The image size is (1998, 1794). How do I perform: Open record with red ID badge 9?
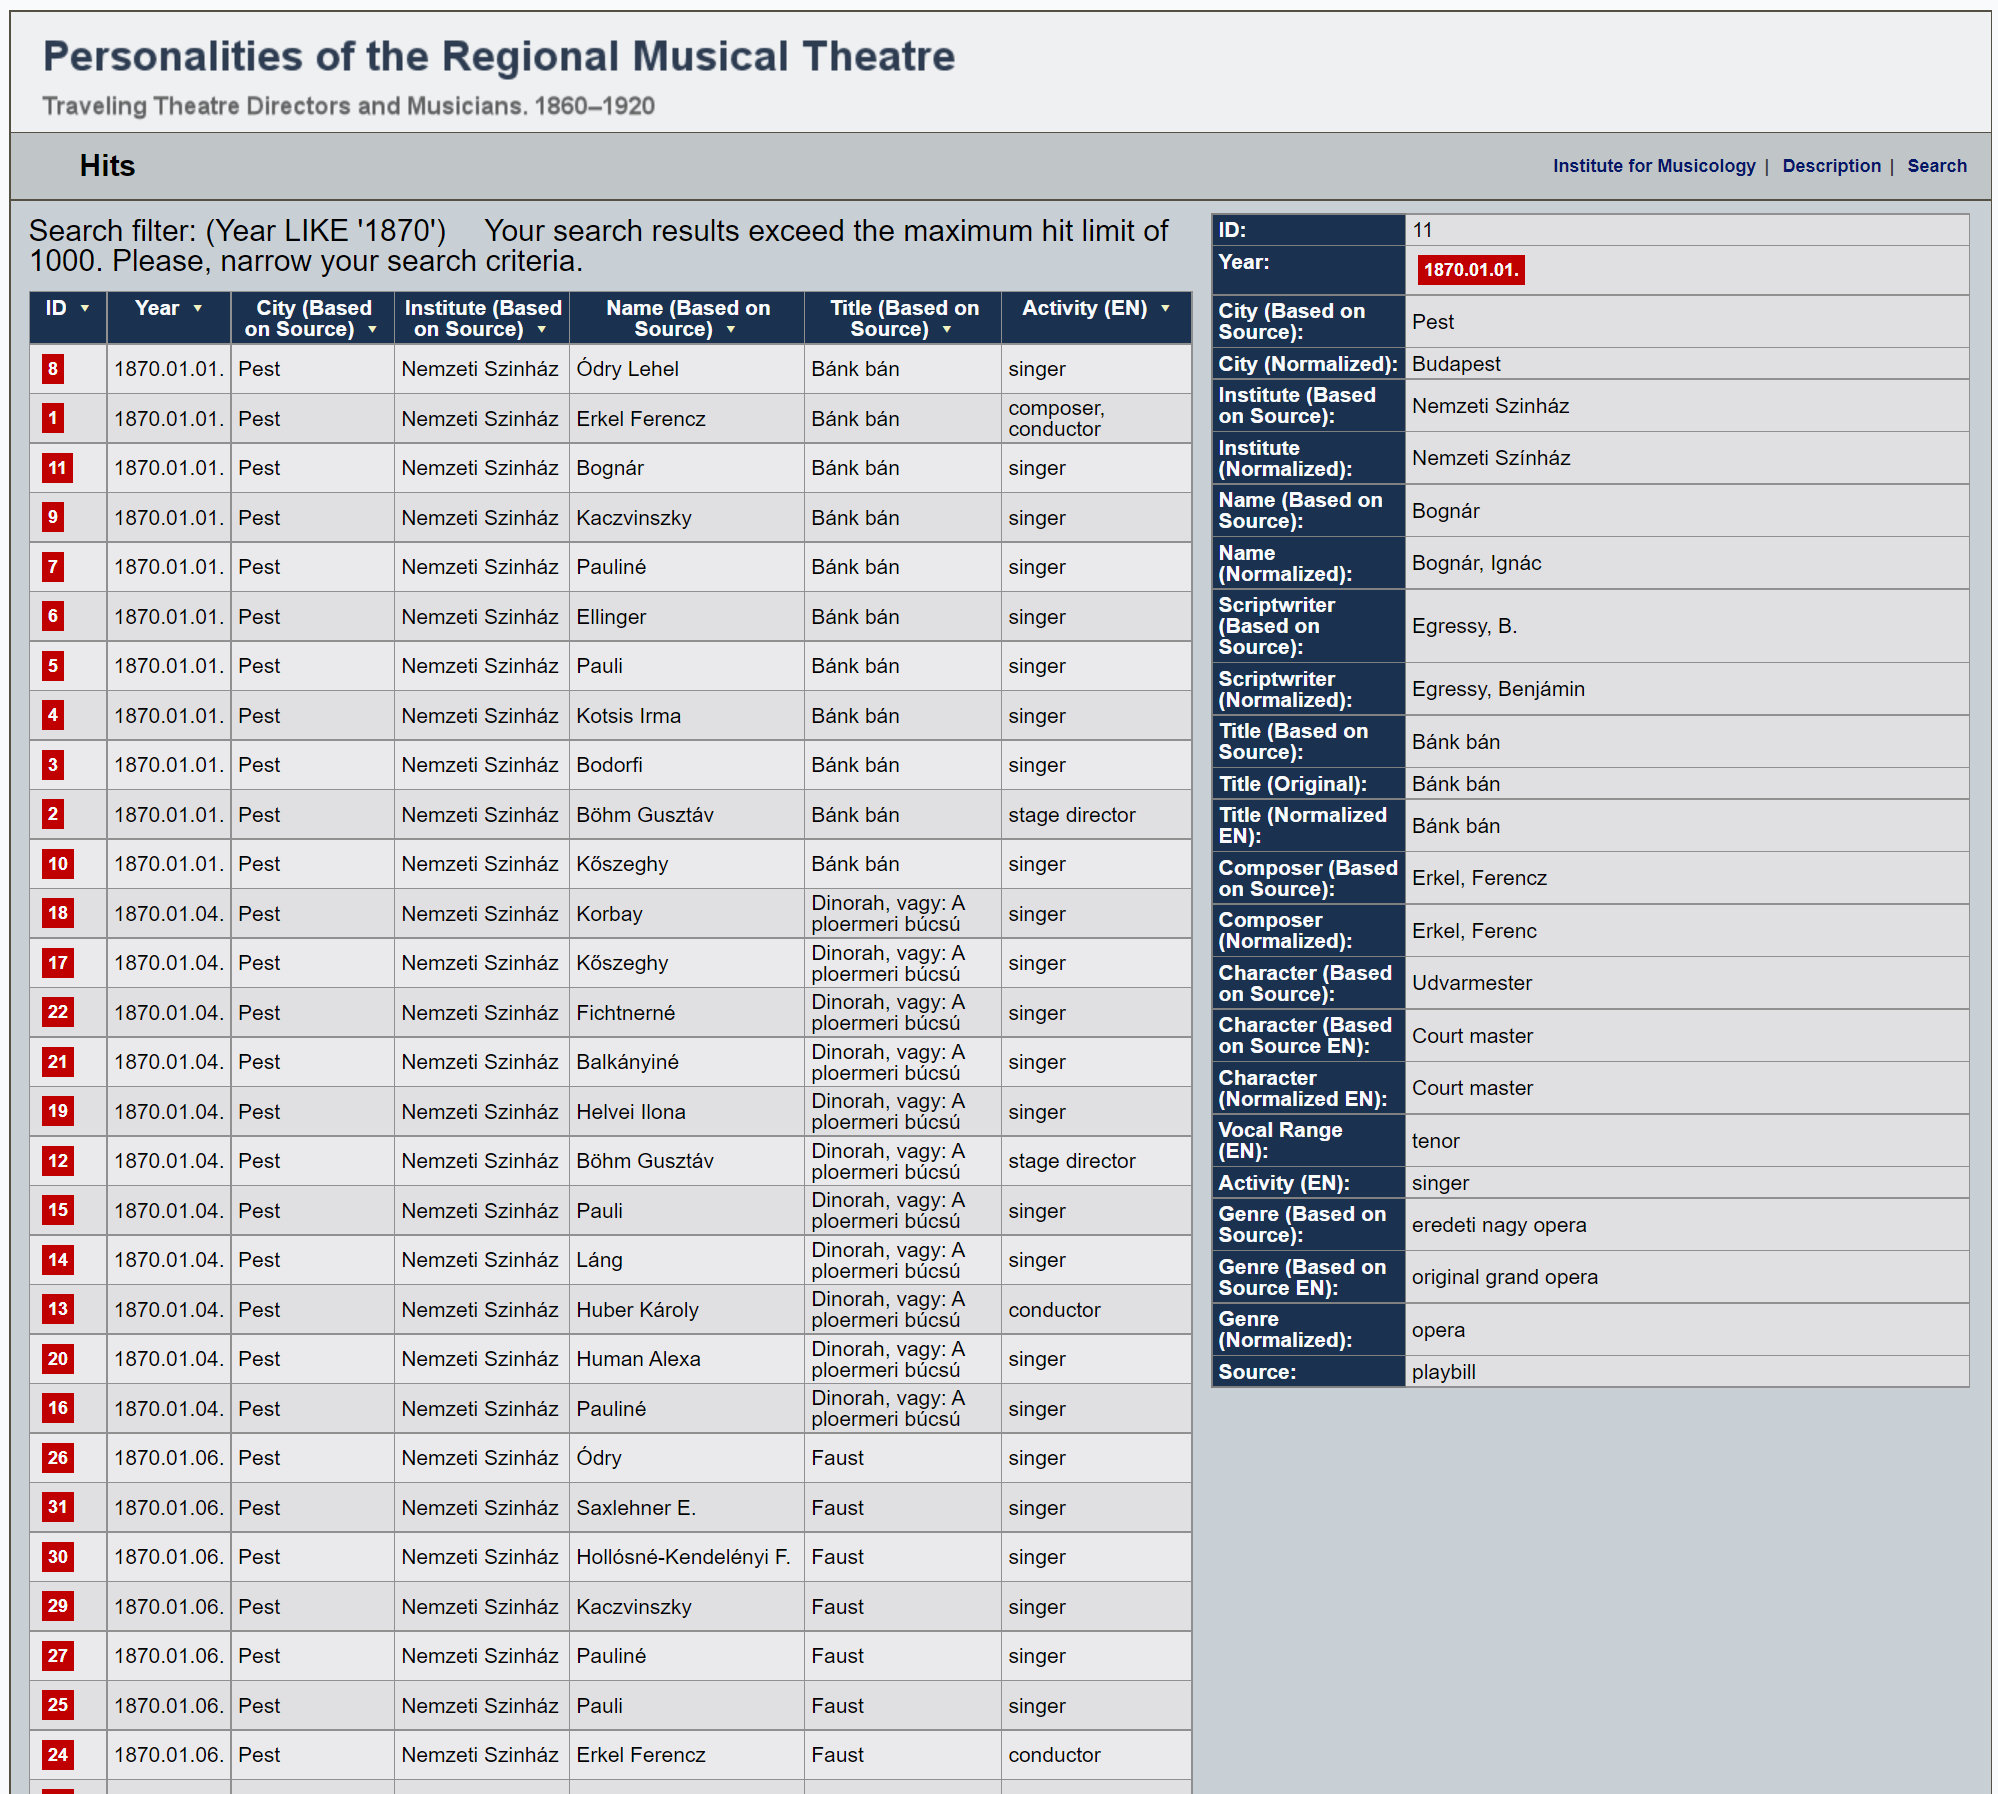tap(53, 517)
